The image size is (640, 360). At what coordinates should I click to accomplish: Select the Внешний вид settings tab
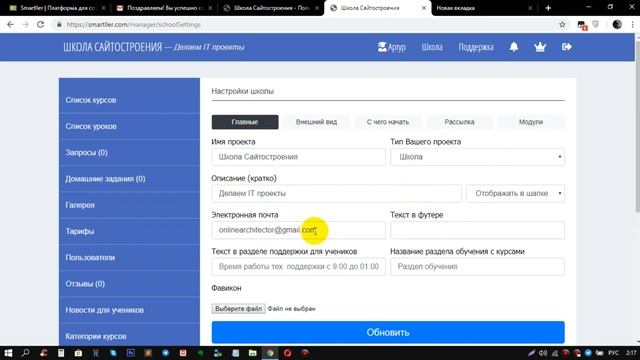316,122
